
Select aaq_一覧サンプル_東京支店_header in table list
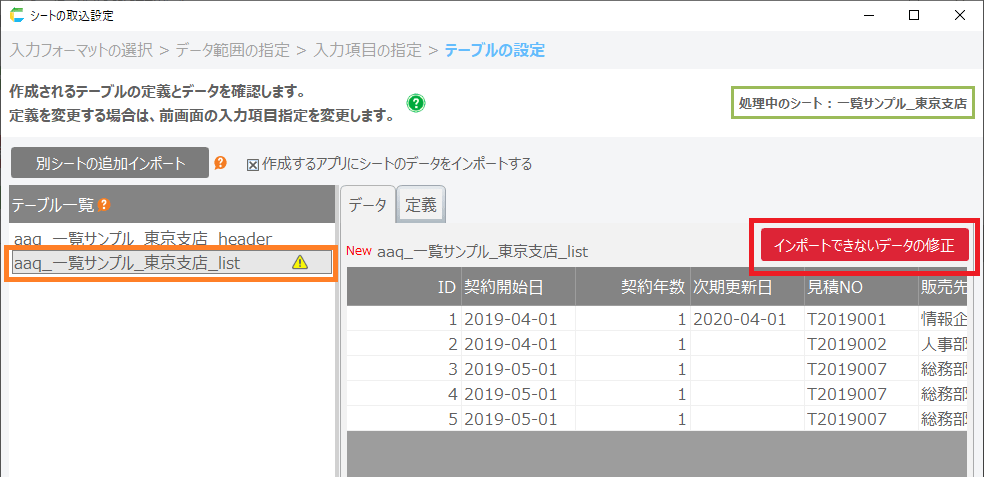[142, 238]
